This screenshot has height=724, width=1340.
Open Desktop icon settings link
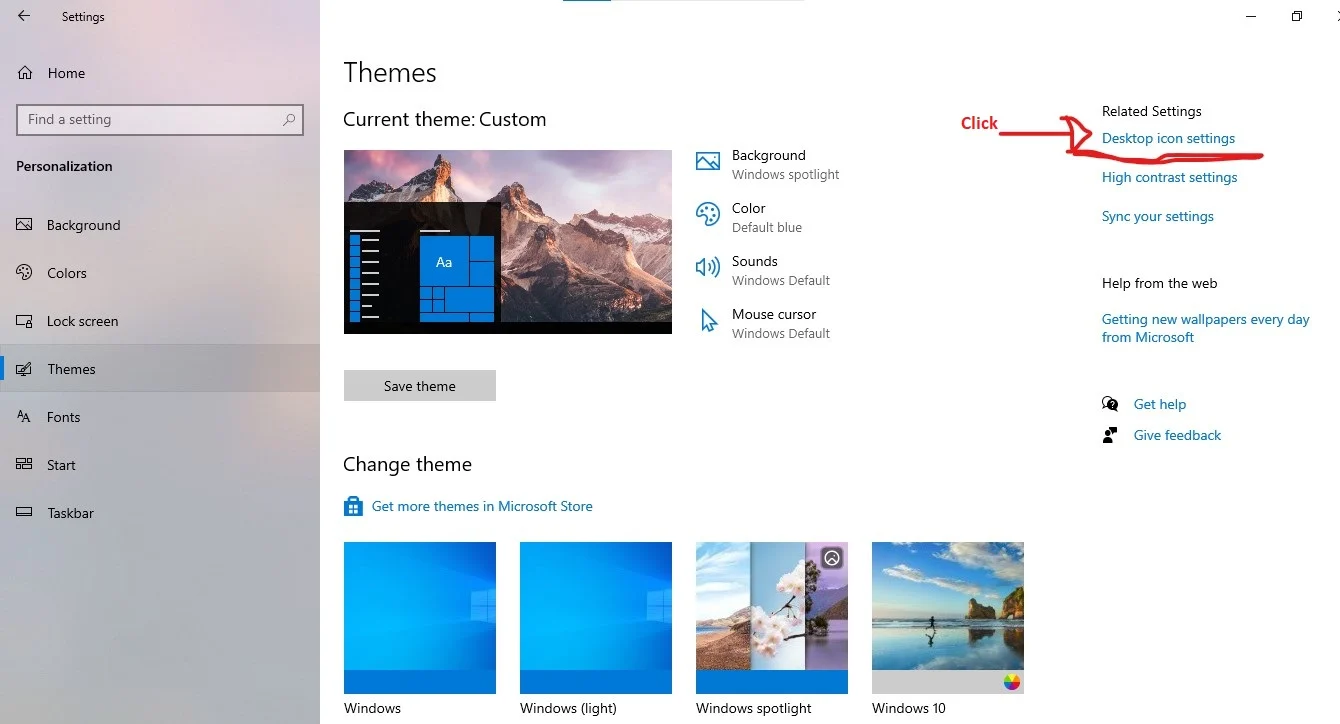(1168, 138)
